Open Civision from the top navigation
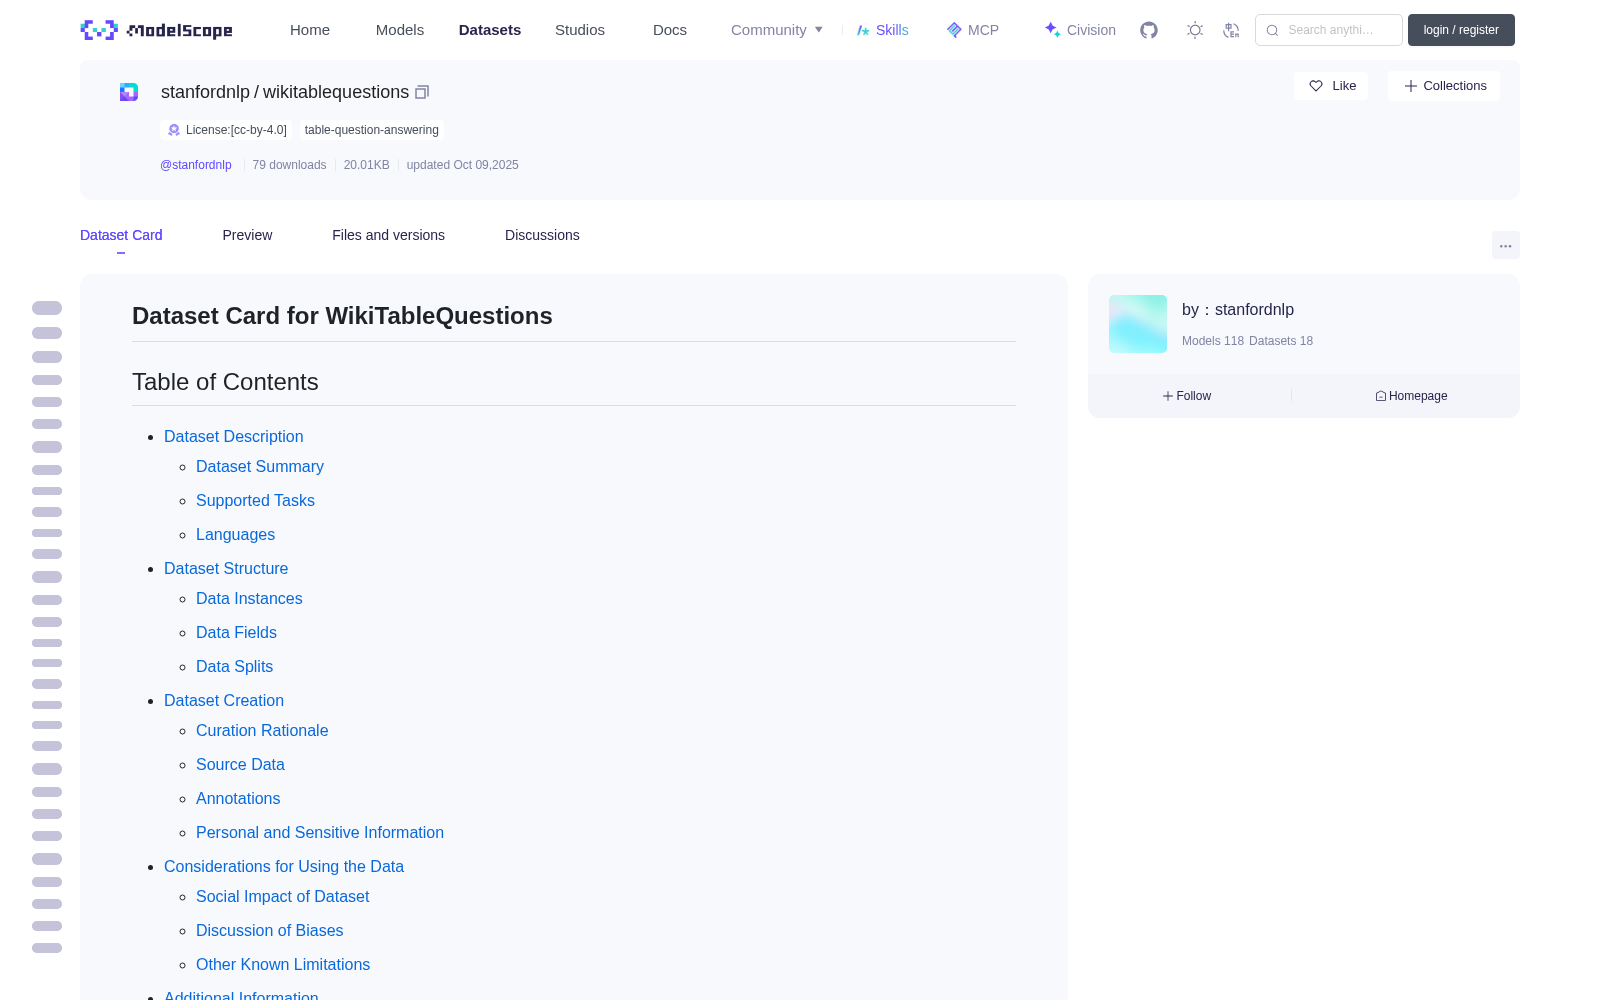 [1080, 30]
